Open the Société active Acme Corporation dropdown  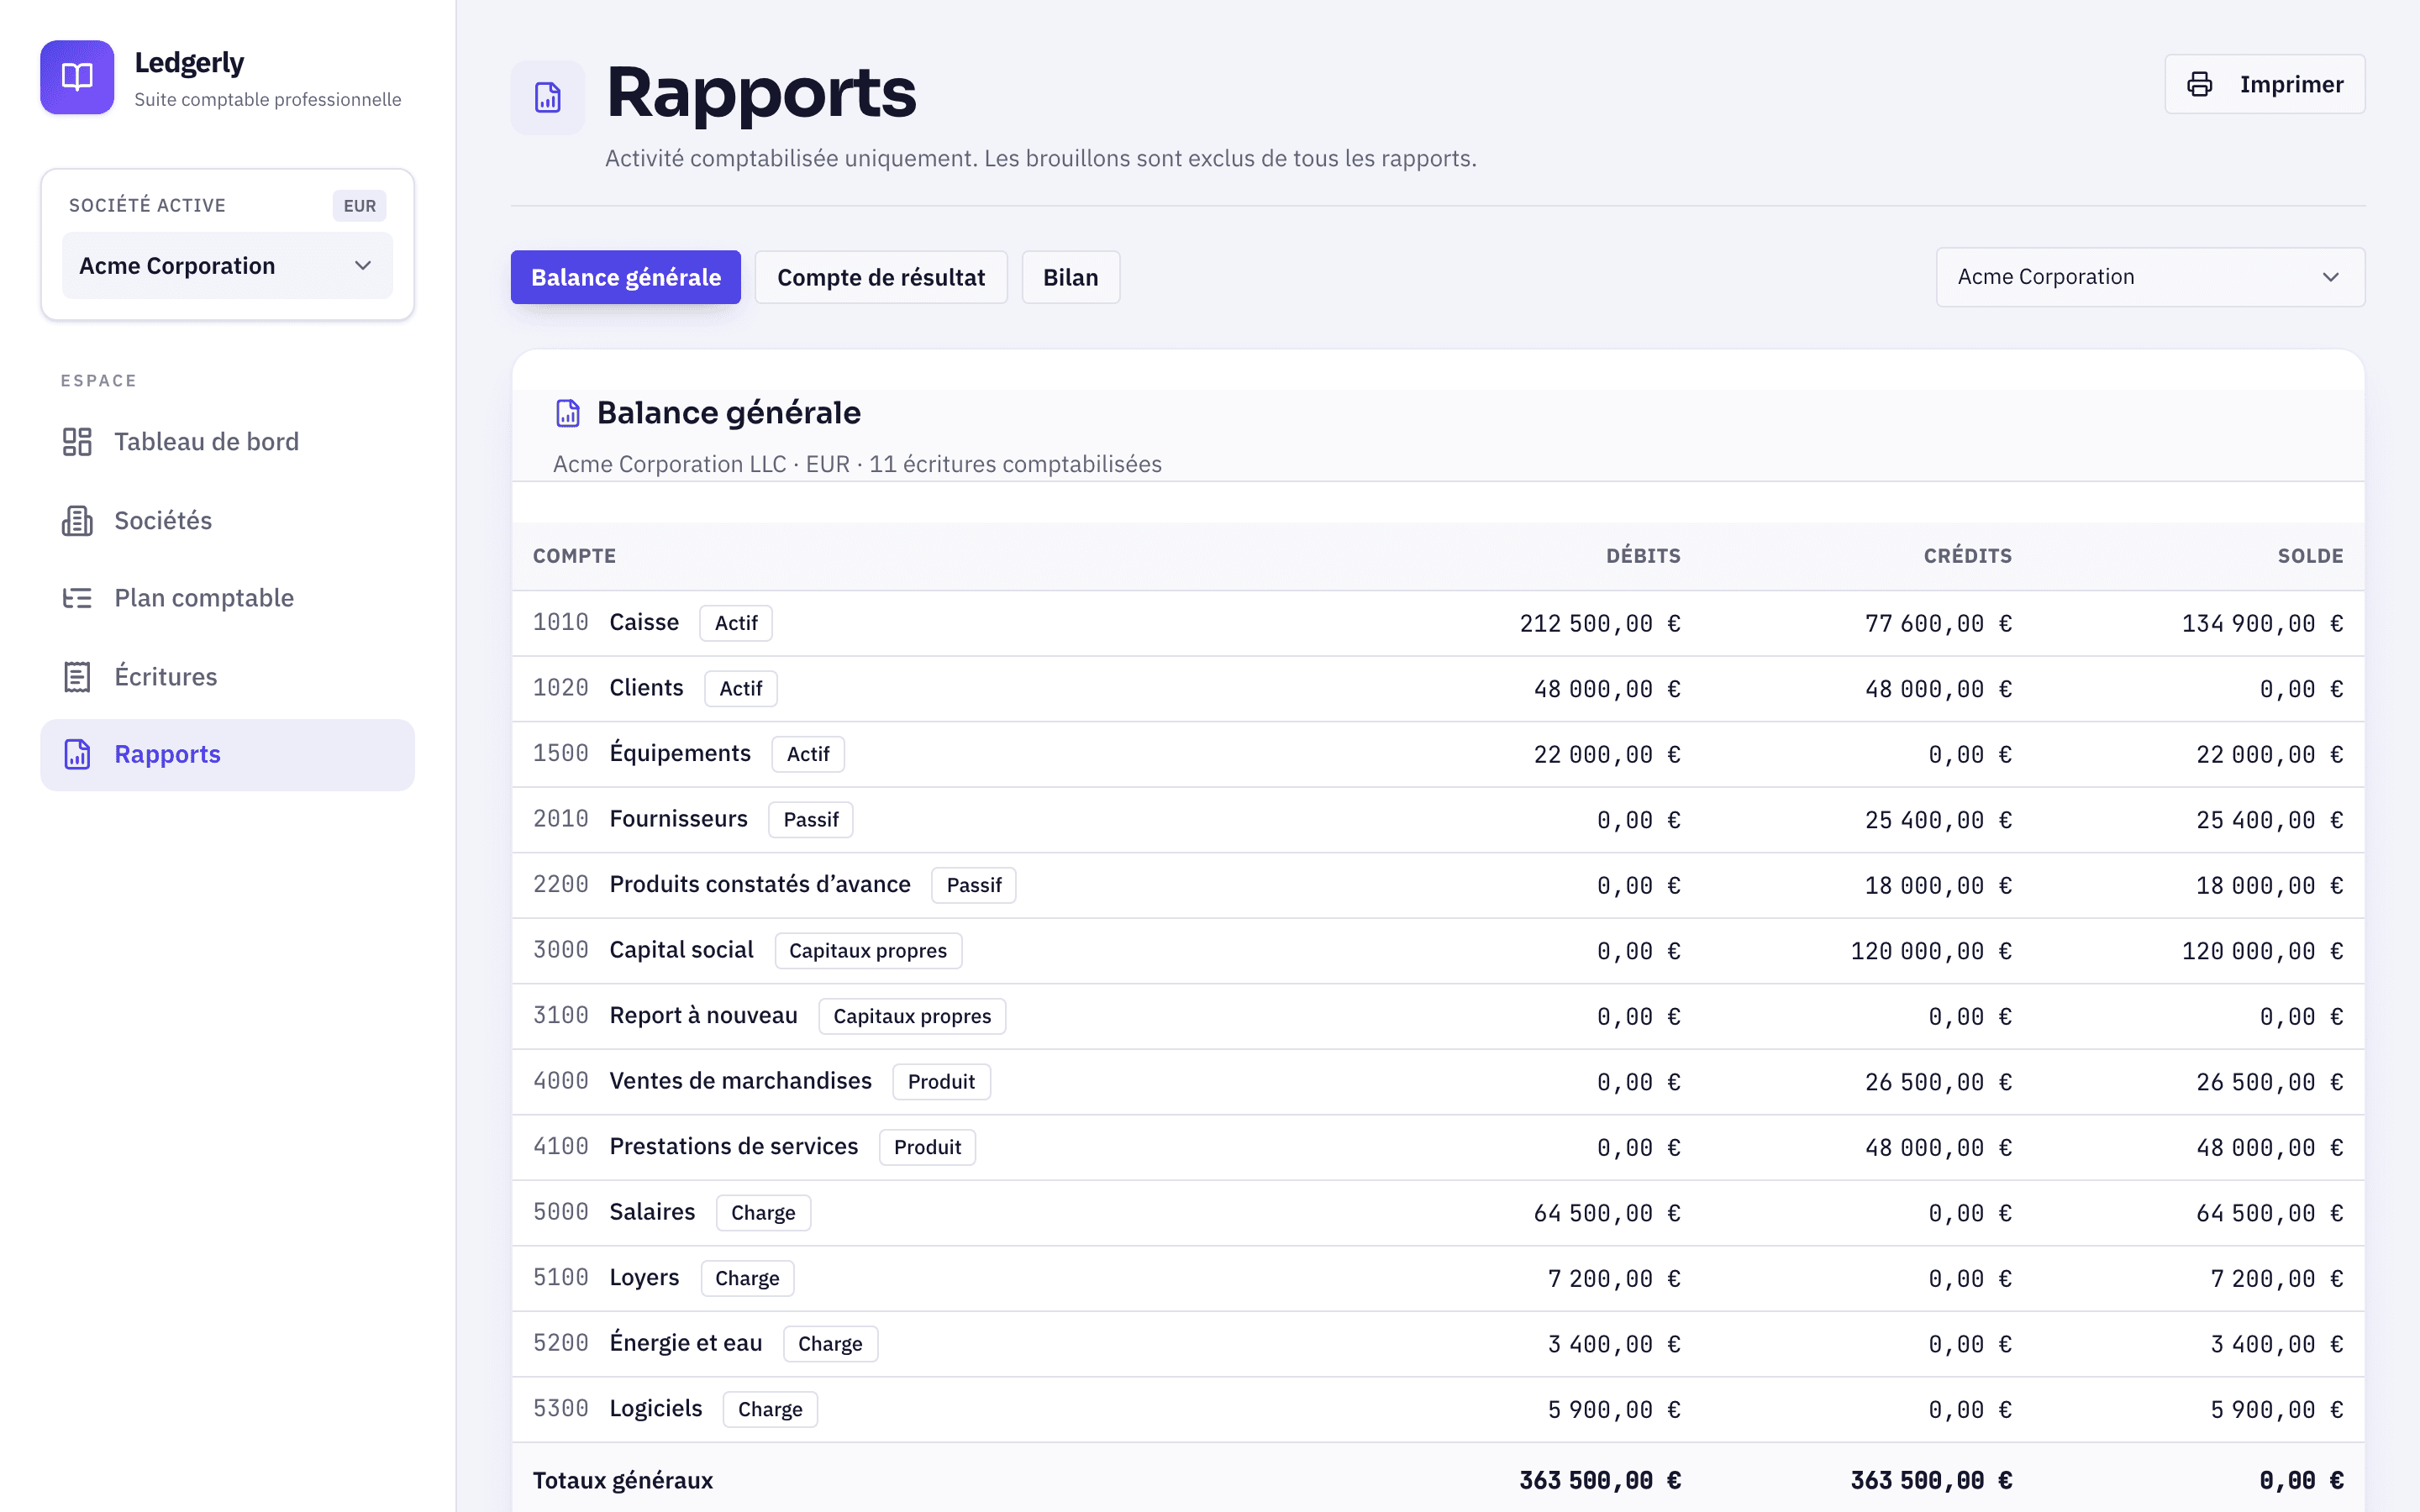pyautogui.click(x=227, y=266)
